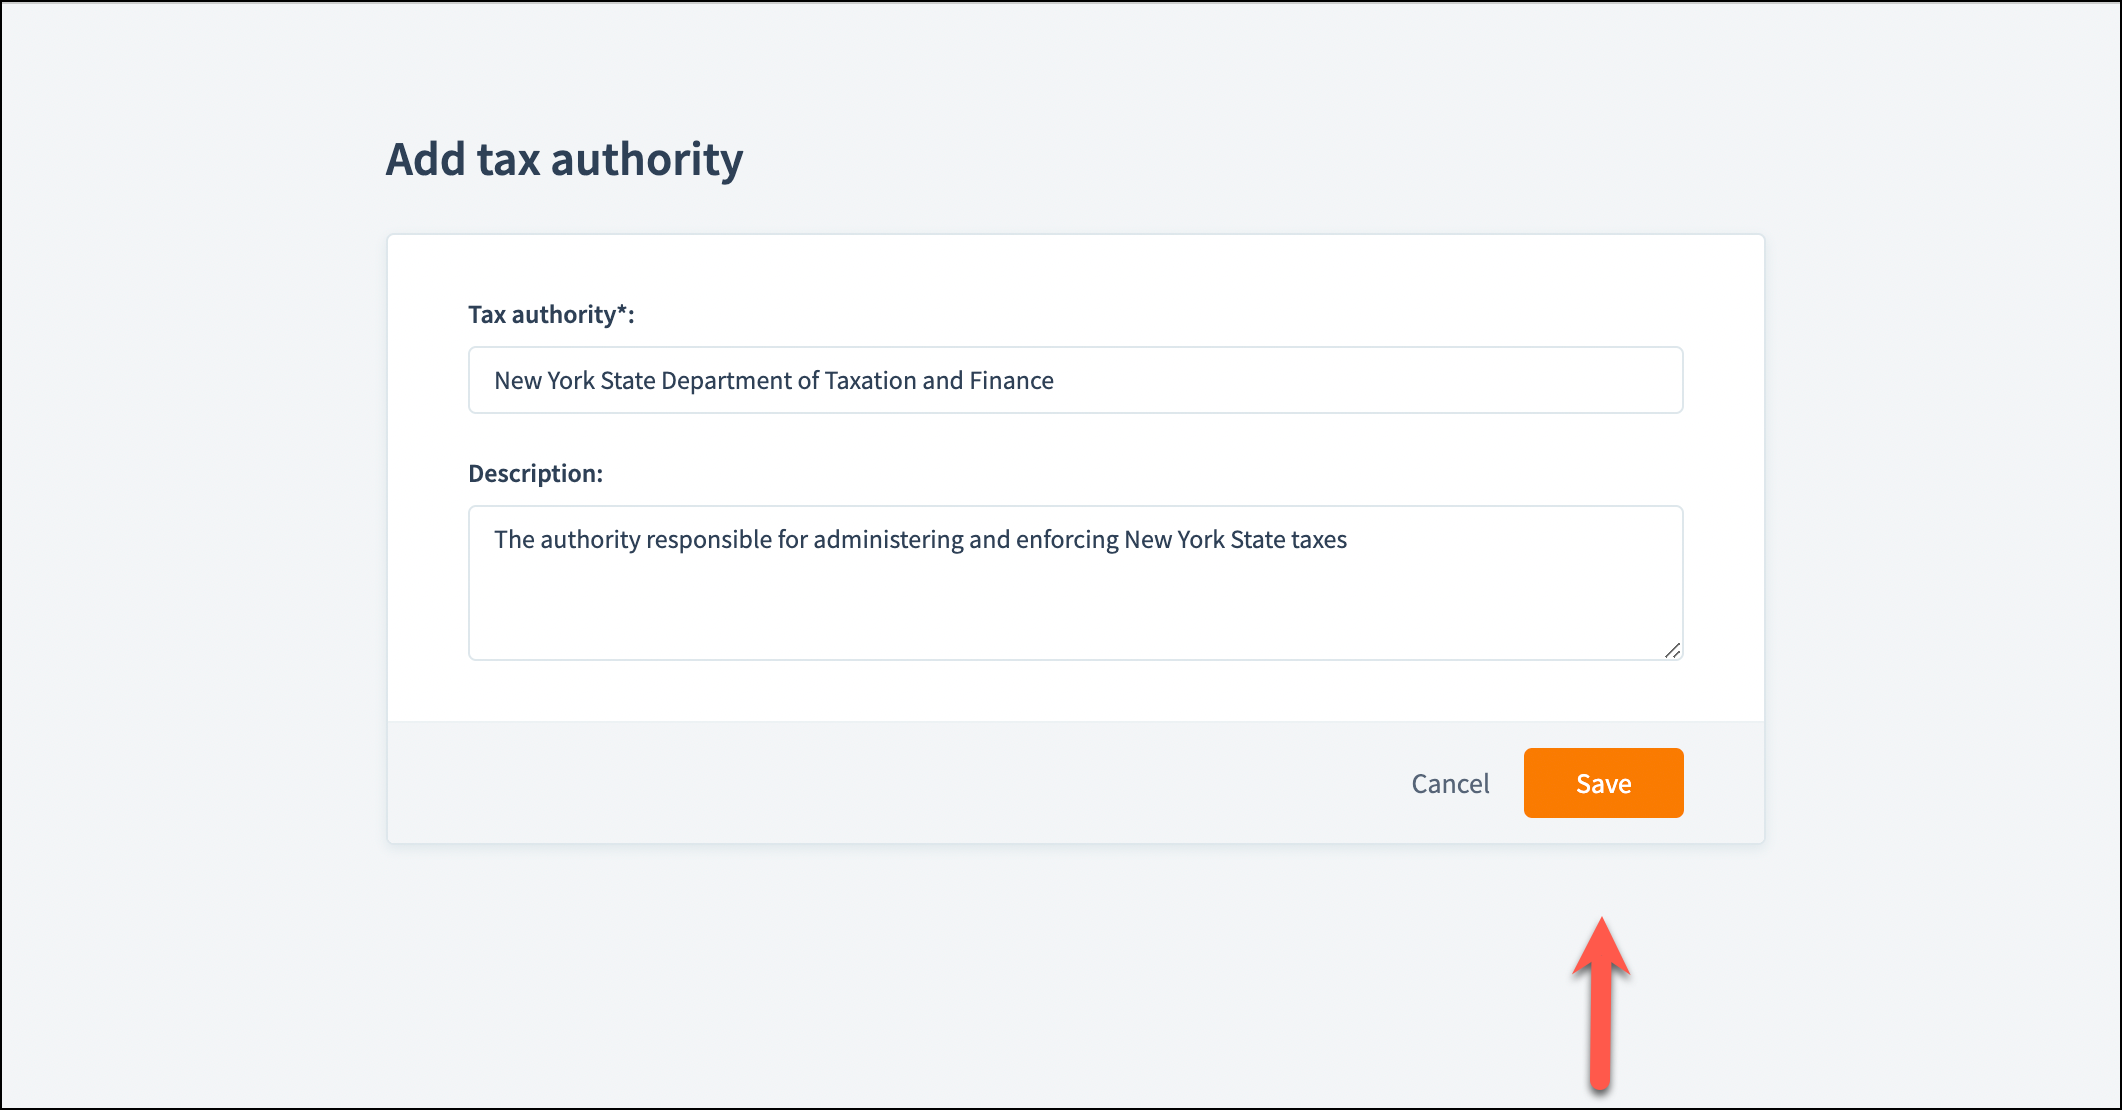Click the "Tax authority*:" field label
2122x1110 pixels.
click(551, 315)
